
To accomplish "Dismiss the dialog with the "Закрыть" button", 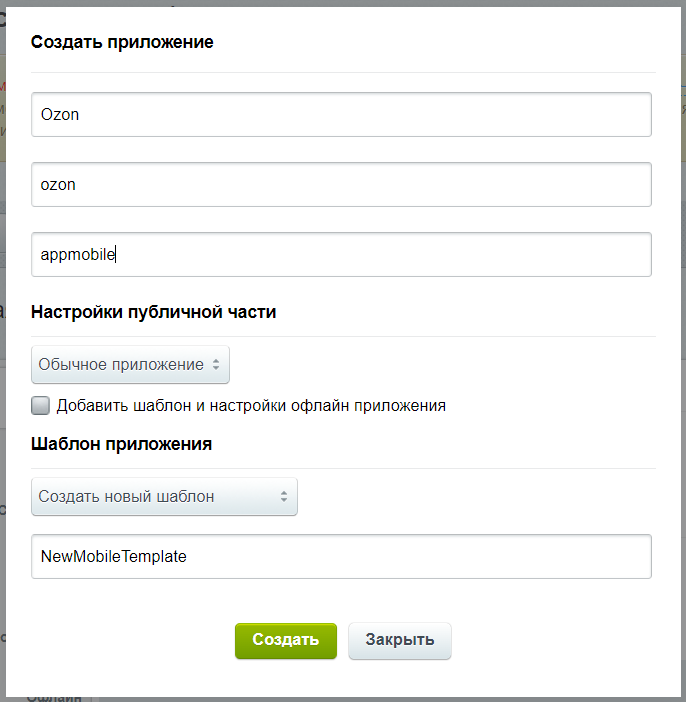I will pyautogui.click(x=399, y=640).
